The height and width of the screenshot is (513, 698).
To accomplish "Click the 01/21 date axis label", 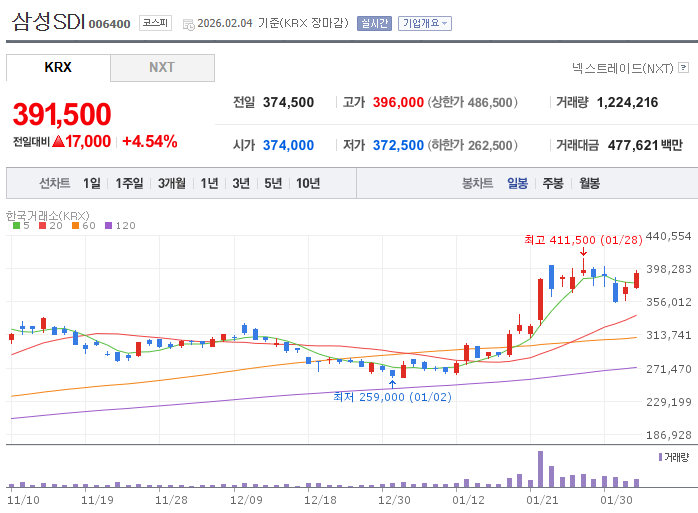I will [x=542, y=500].
